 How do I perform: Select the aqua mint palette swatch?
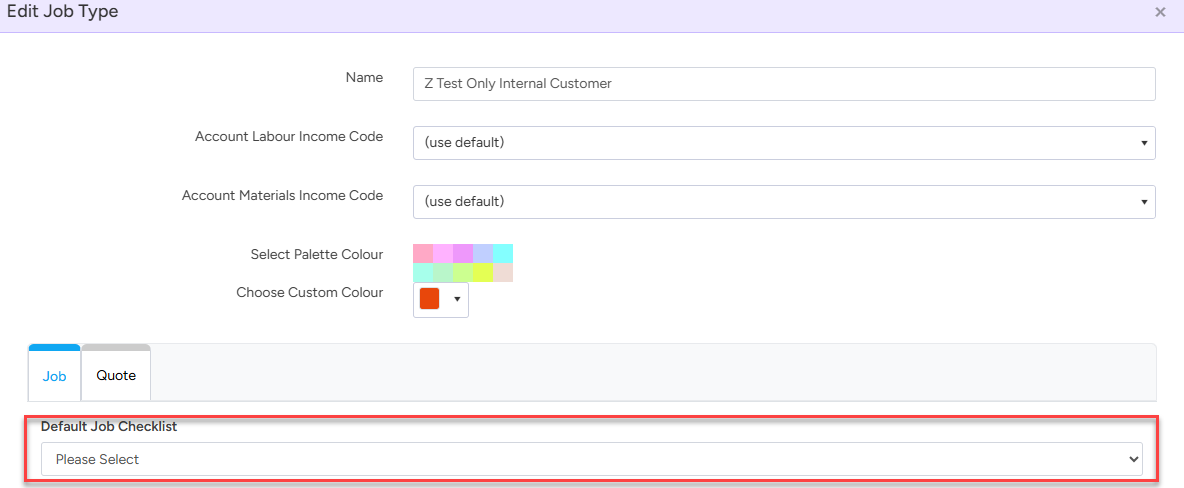click(423, 273)
